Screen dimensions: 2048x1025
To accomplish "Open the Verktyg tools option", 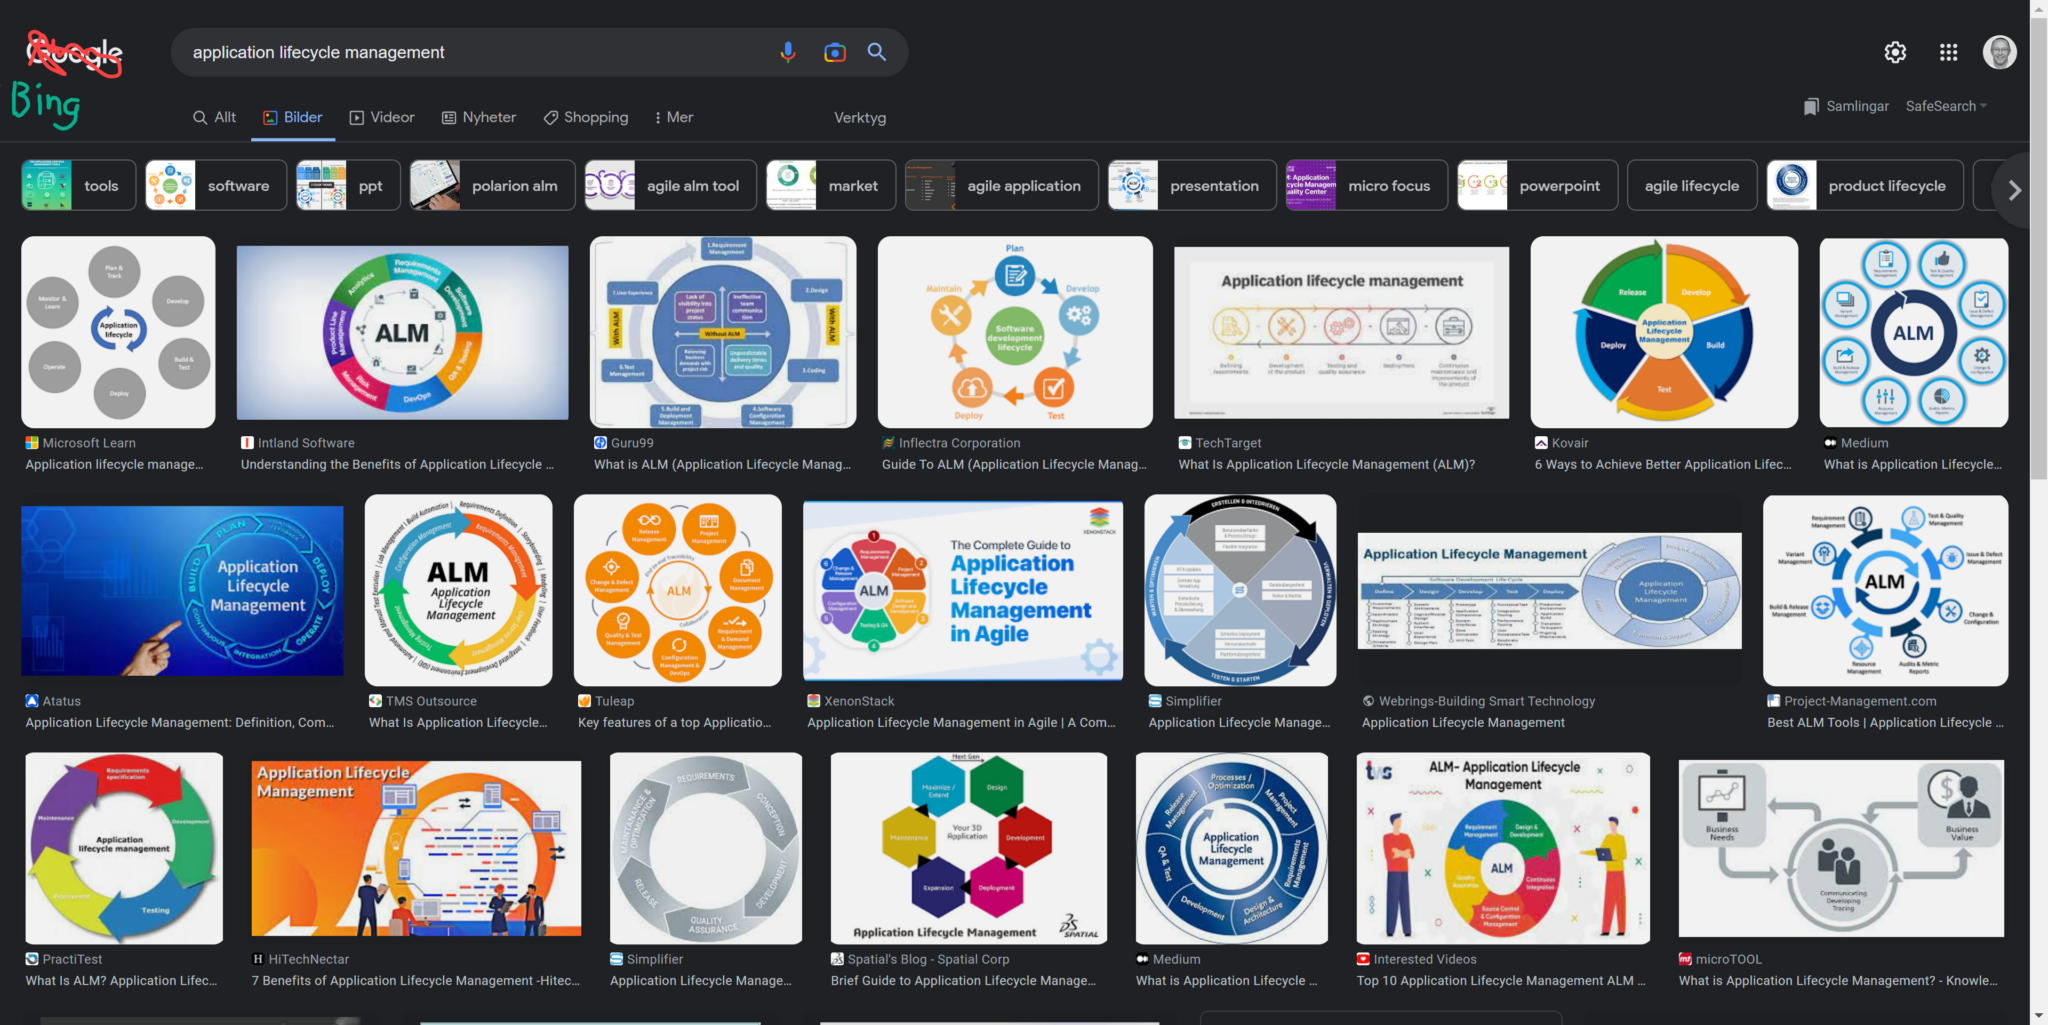I will coord(860,117).
